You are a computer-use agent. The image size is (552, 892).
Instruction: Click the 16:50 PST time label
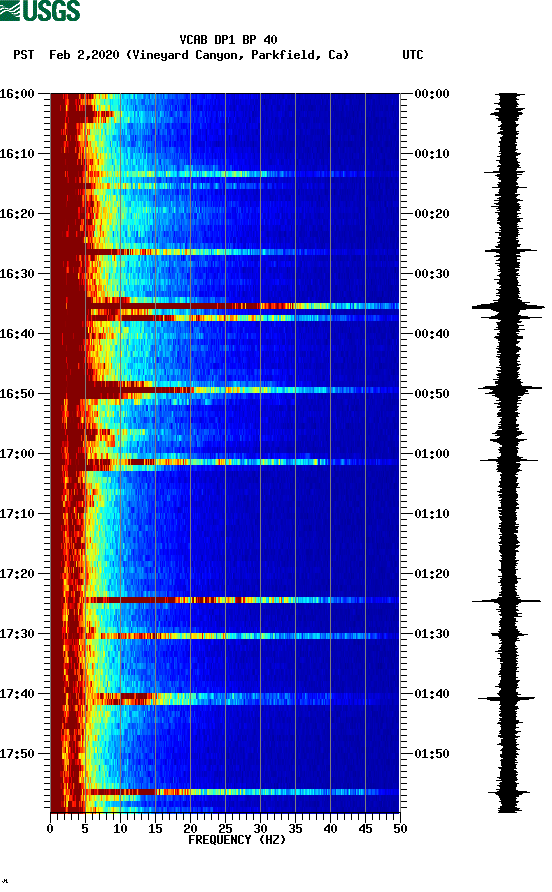17,394
